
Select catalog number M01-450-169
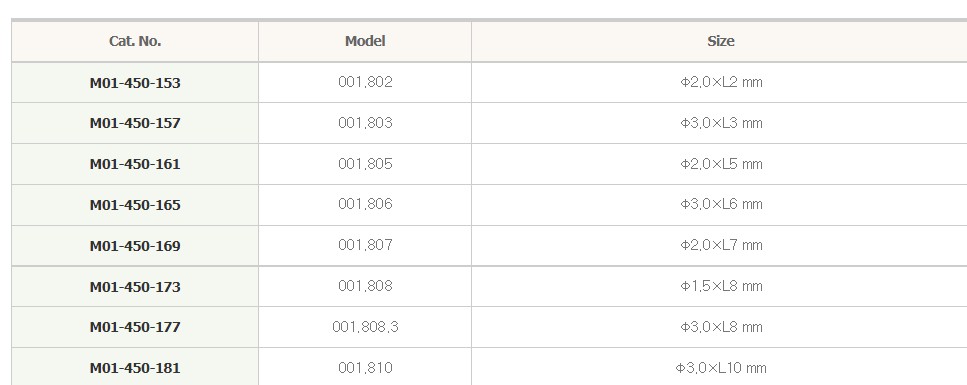135,246
